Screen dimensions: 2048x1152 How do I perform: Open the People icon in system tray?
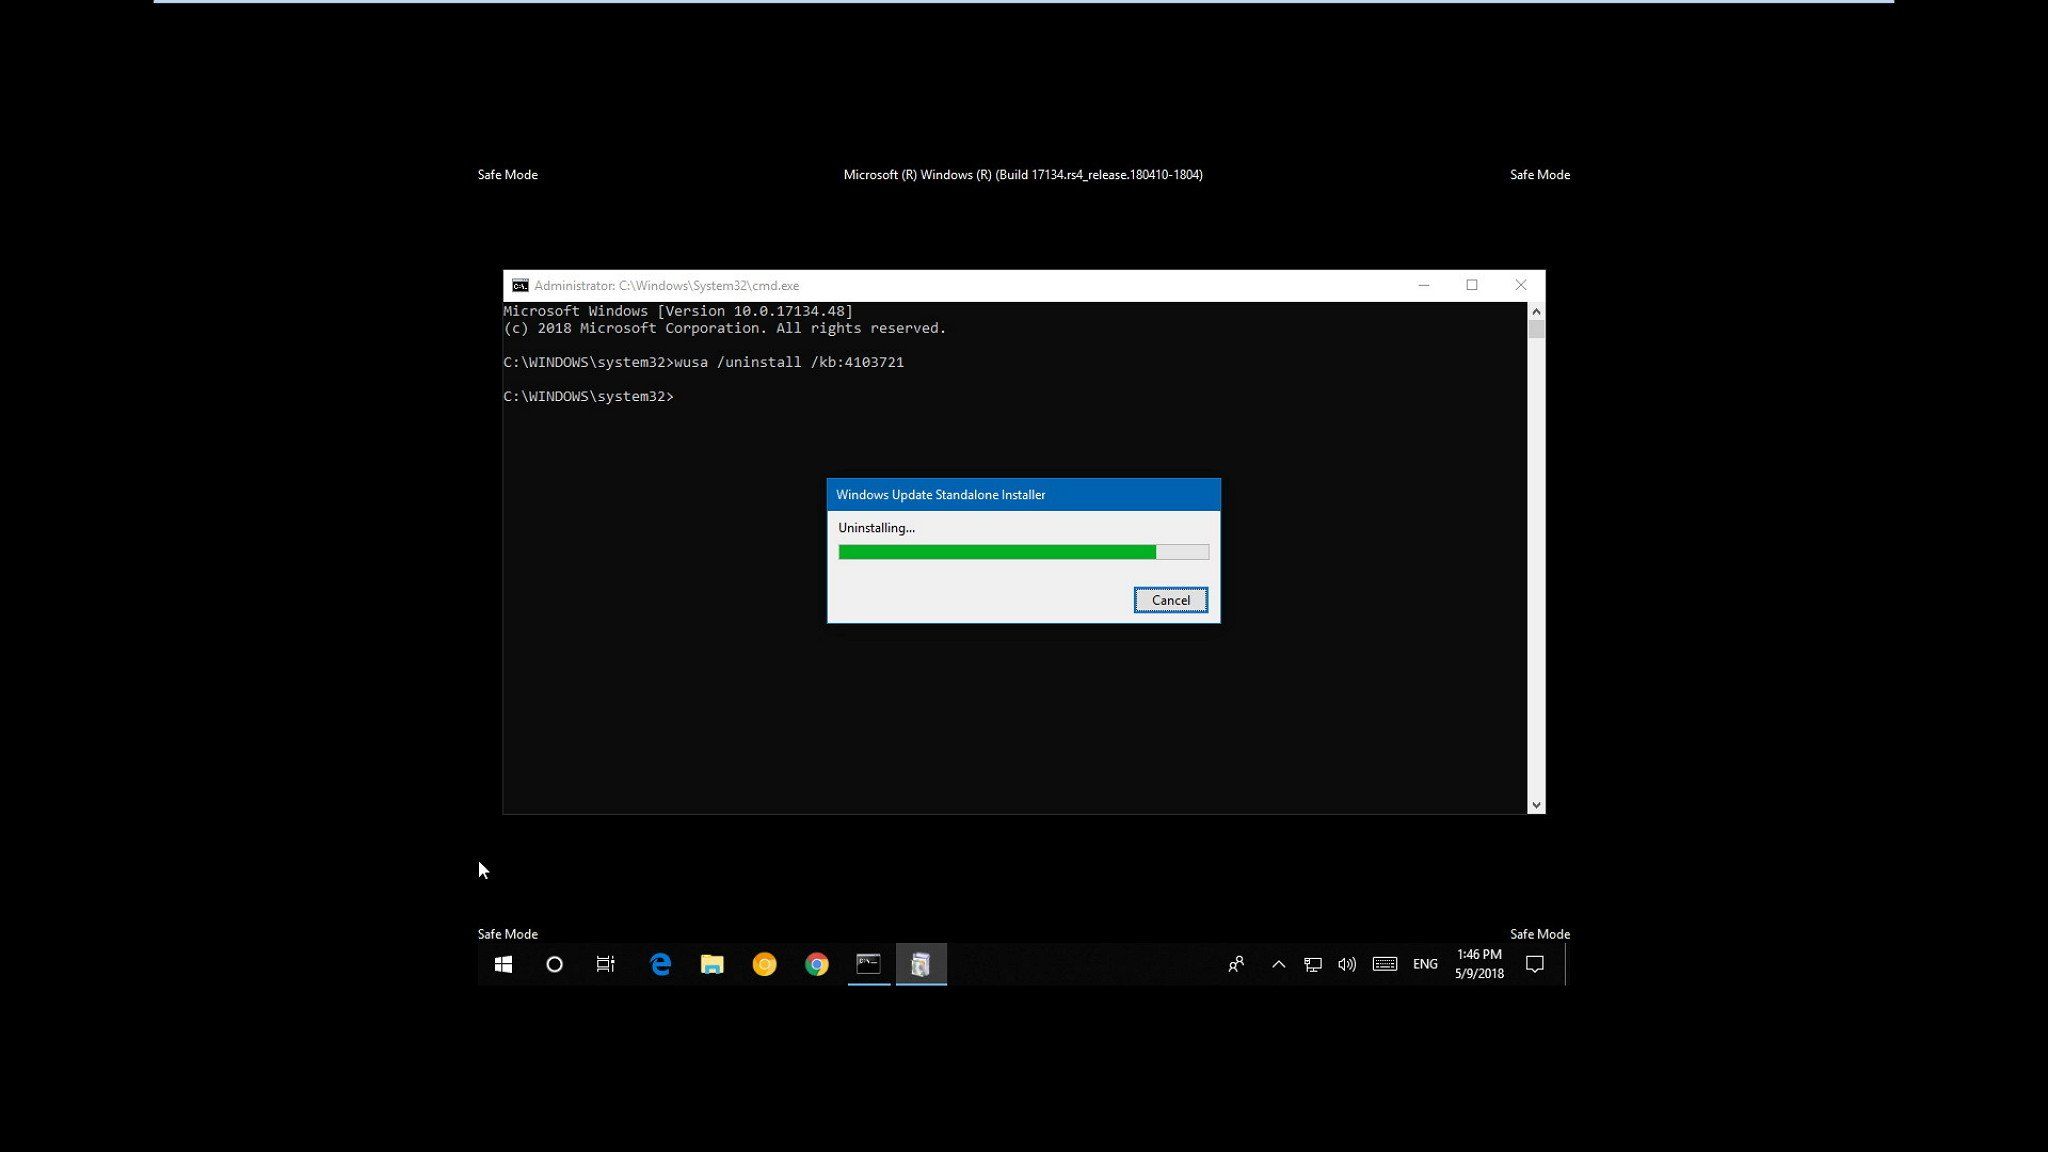[x=1236, y=964]
